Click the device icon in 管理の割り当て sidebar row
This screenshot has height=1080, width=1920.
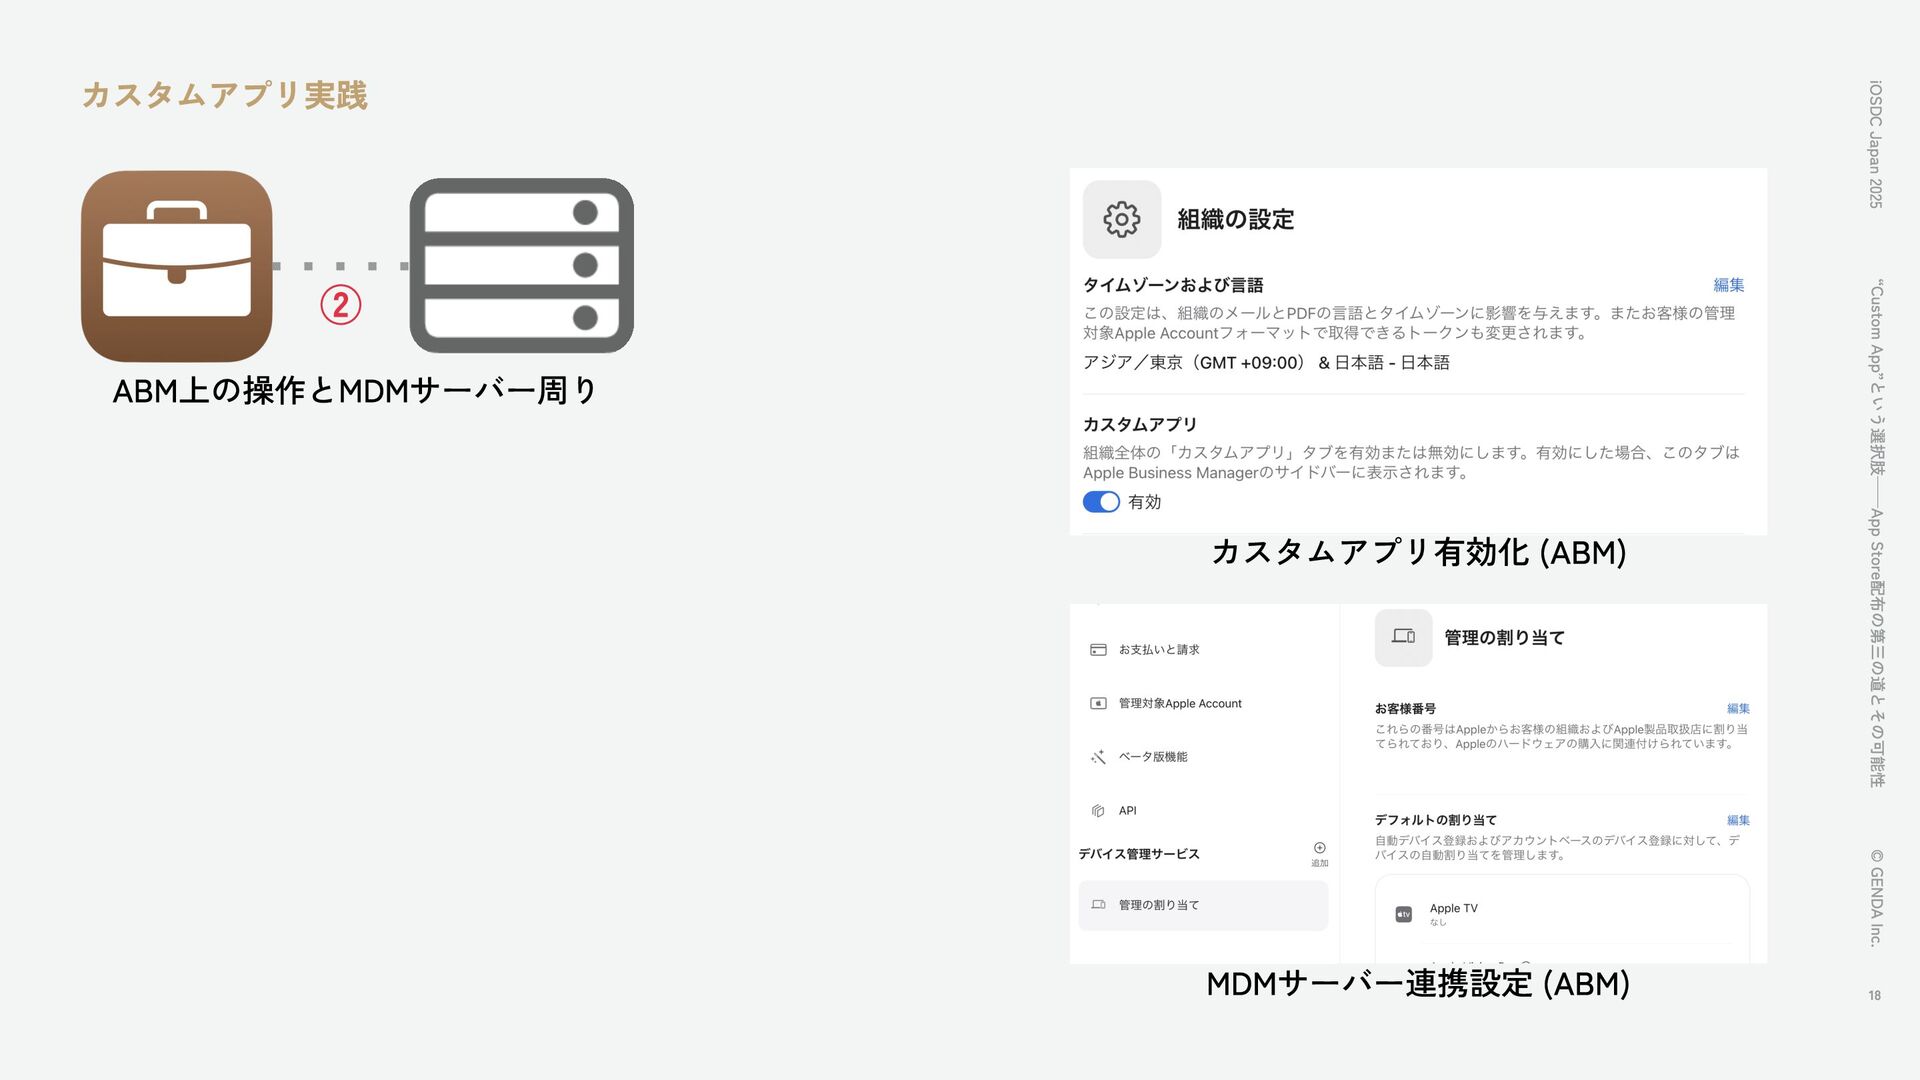(x=1098, y=905)
